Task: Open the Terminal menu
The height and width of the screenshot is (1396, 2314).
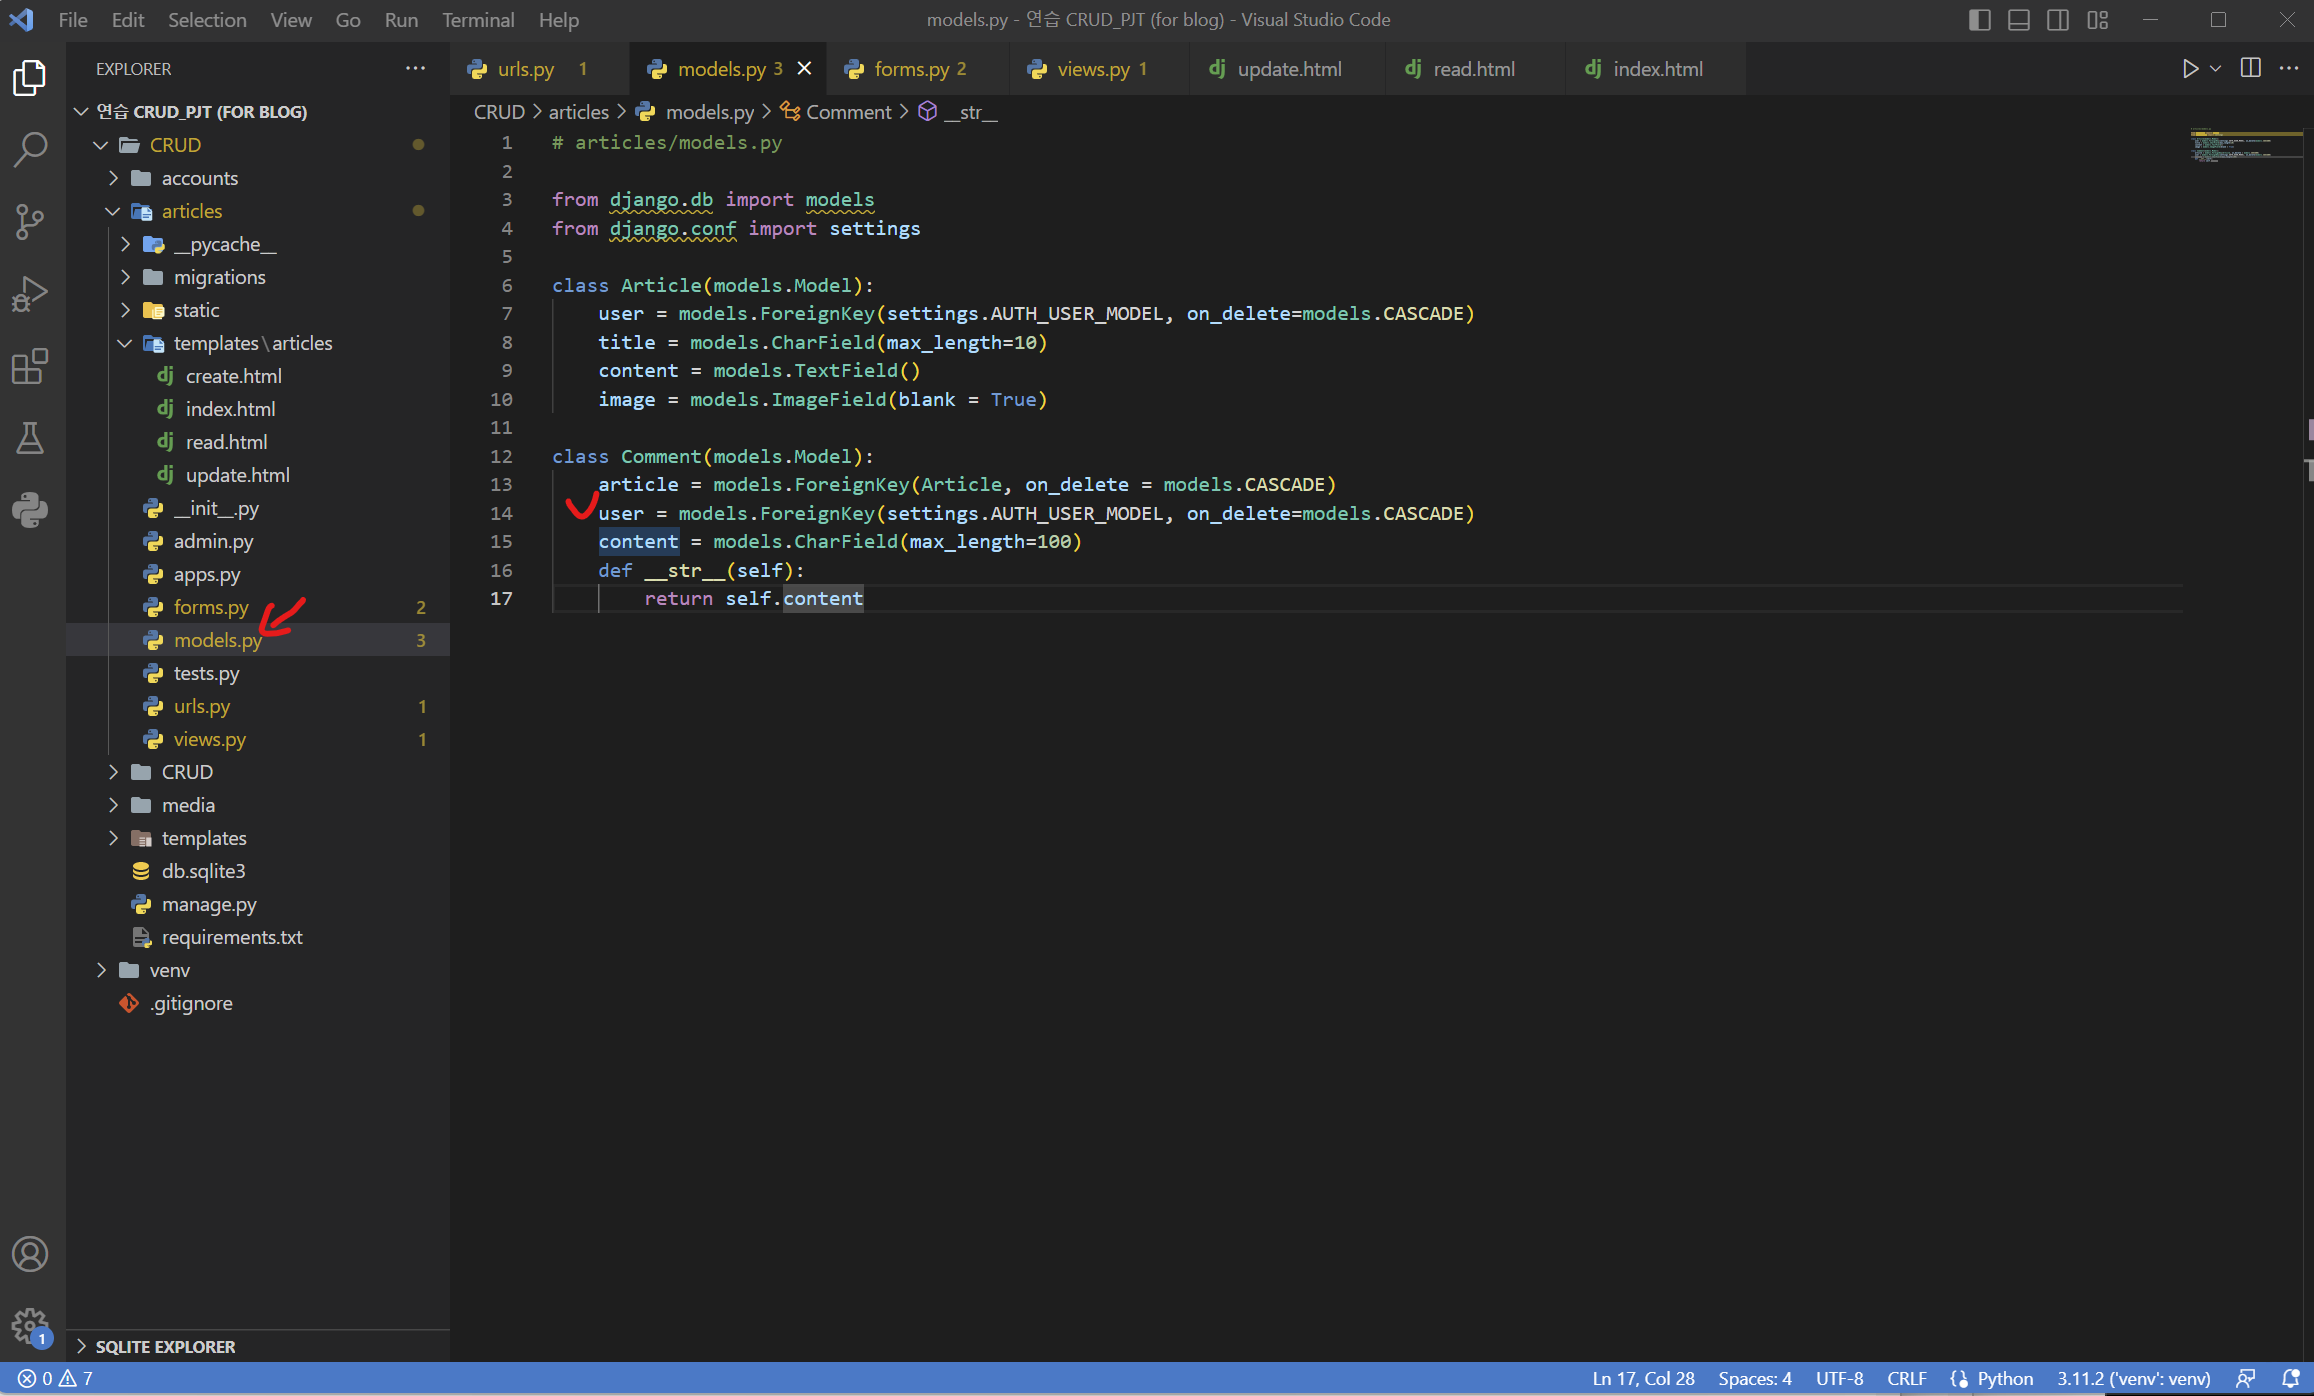Action: (478, 20)
